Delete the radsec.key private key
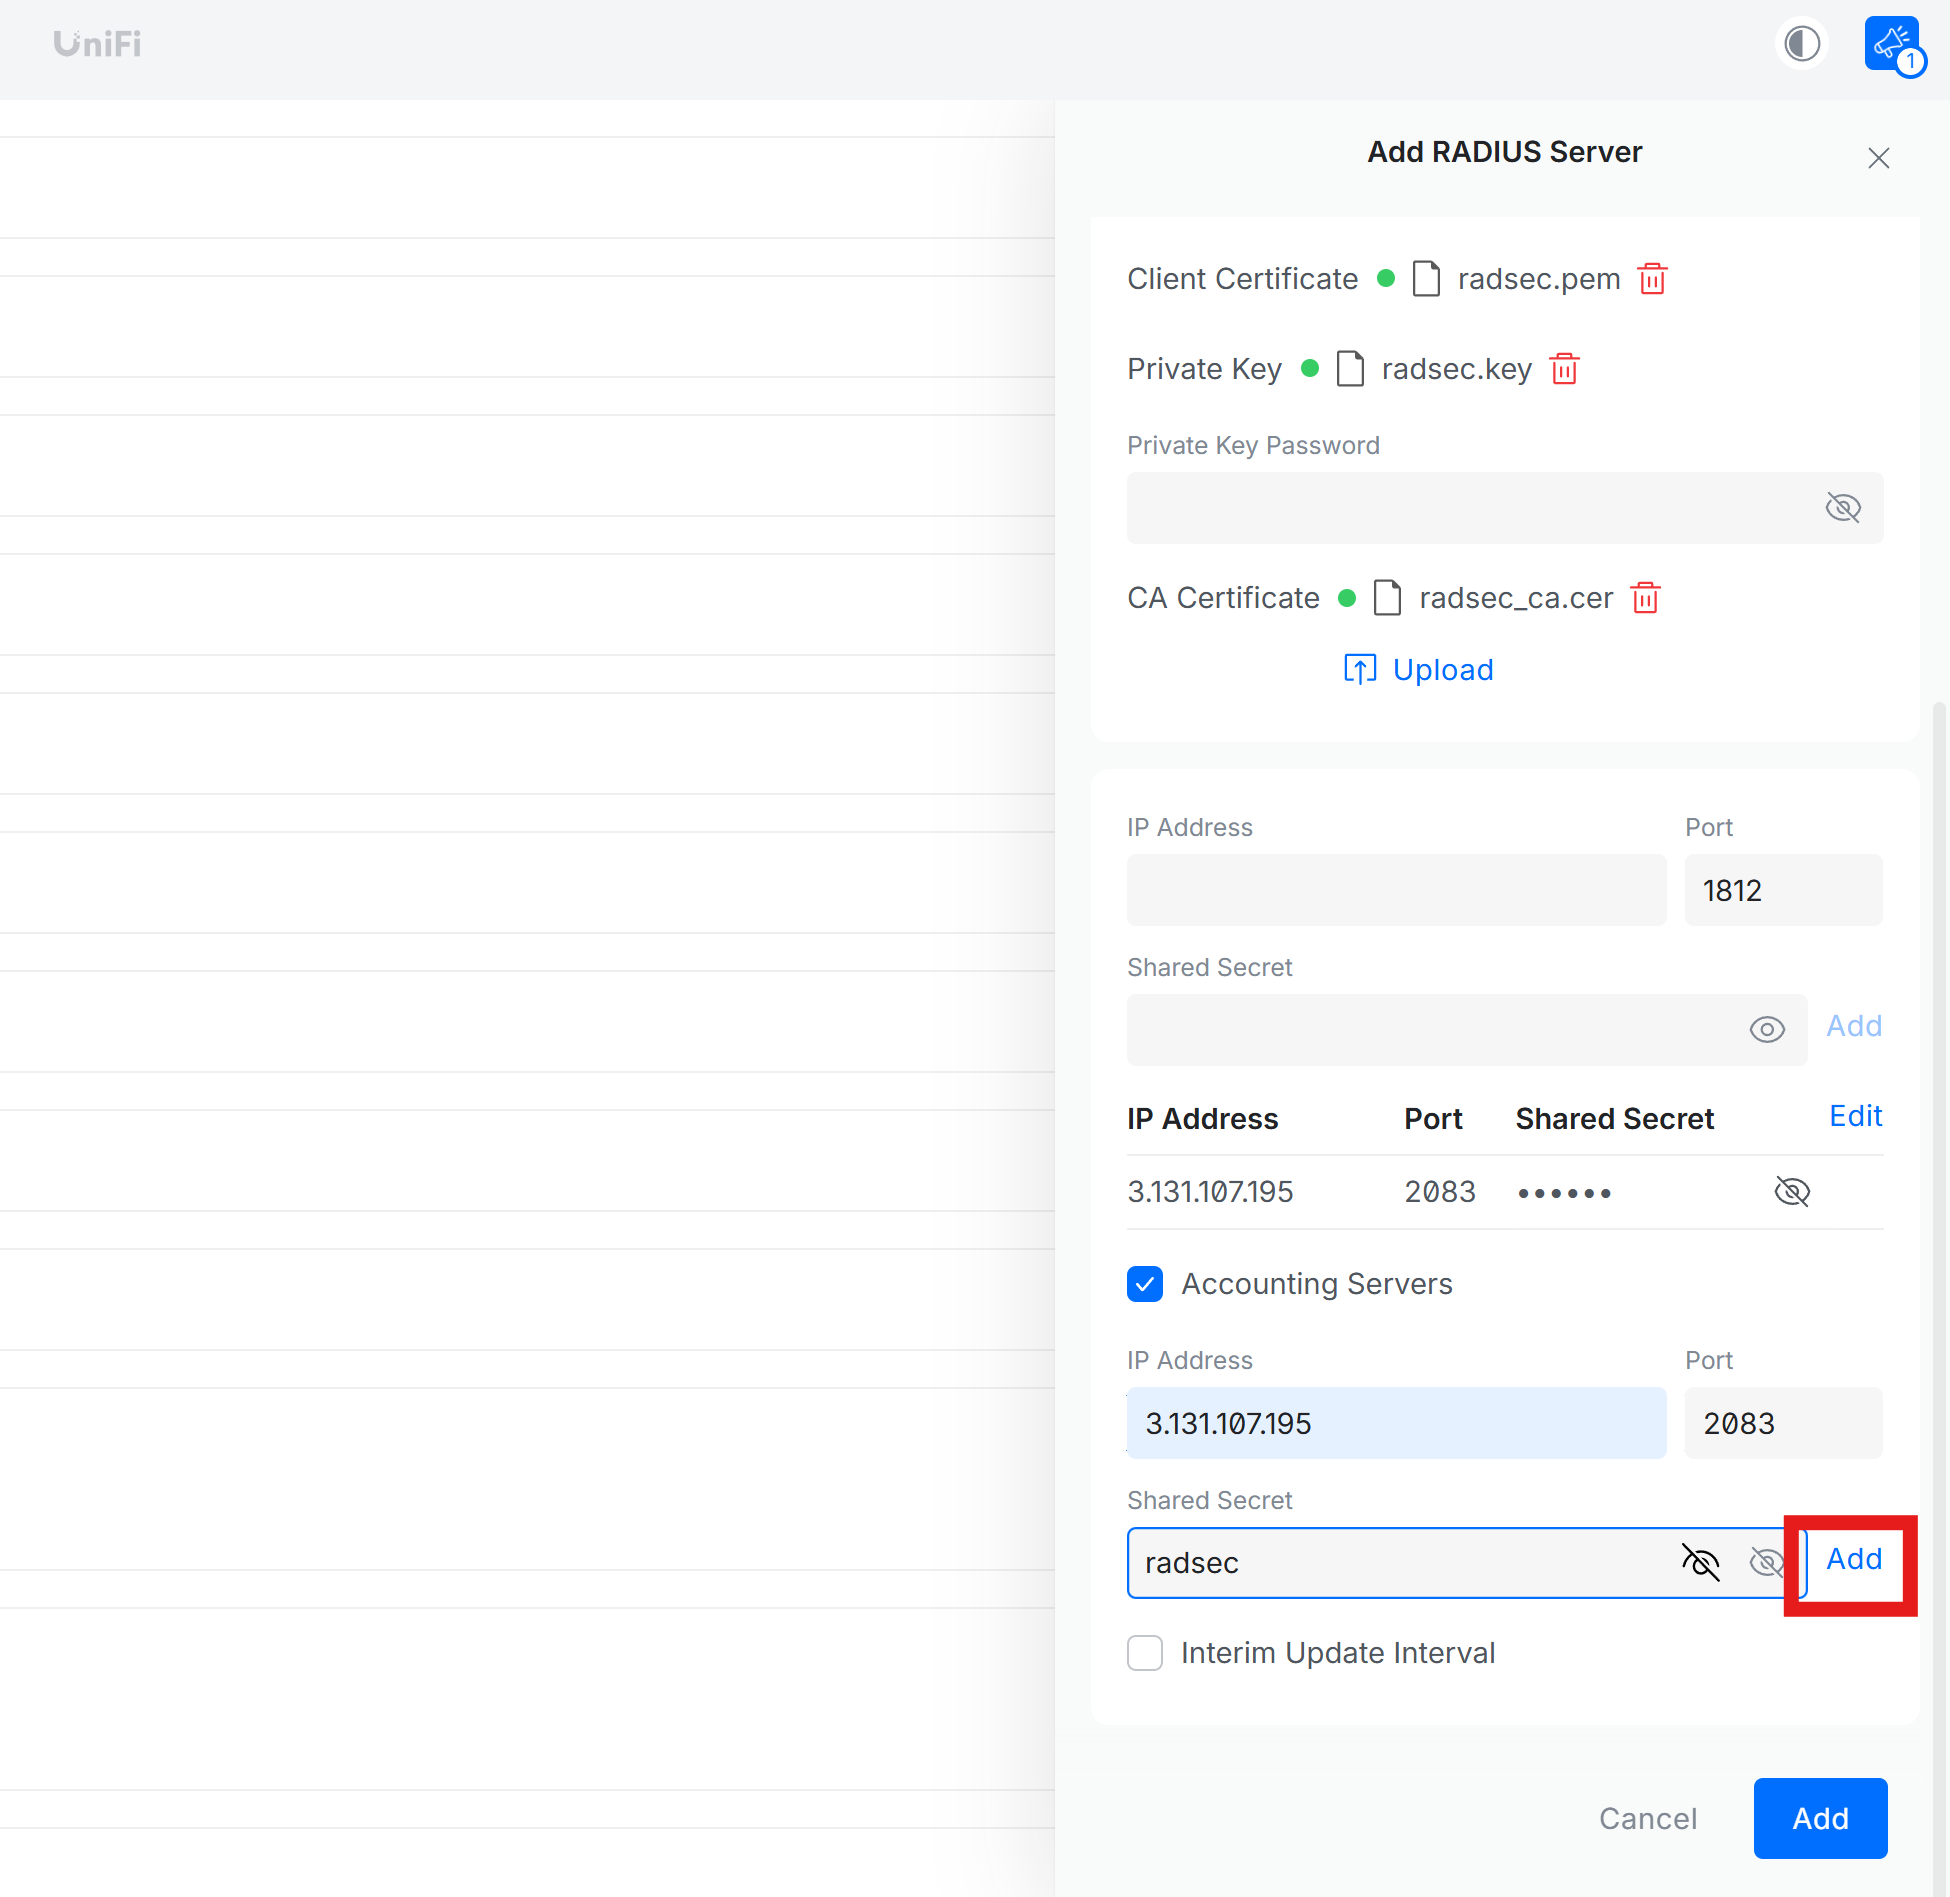This screenshot has width=1950, height=1897. [x=1564, y=369]
